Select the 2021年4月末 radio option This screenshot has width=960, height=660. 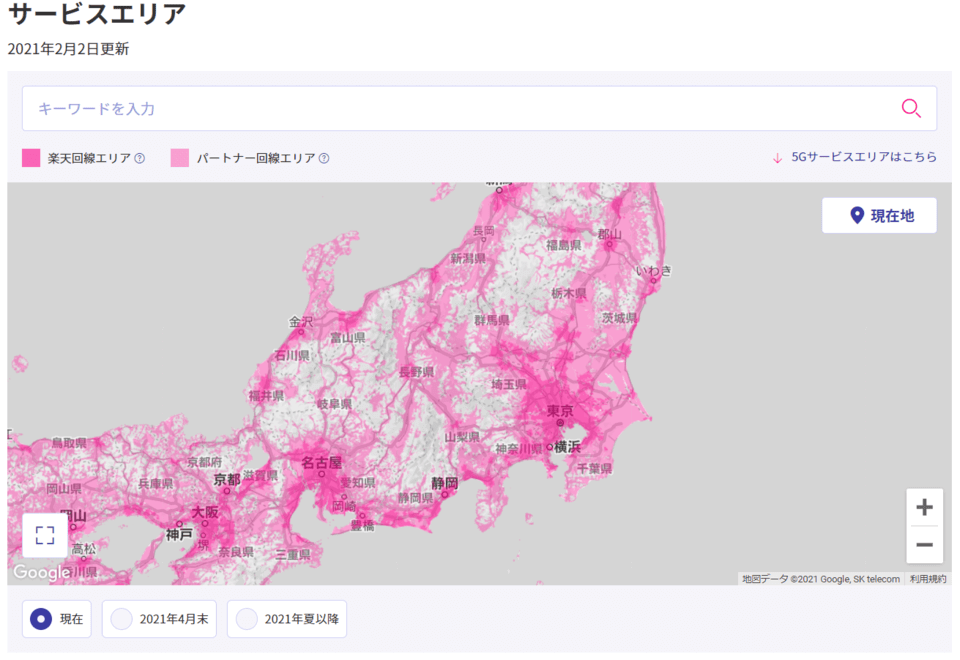(159, 619)
